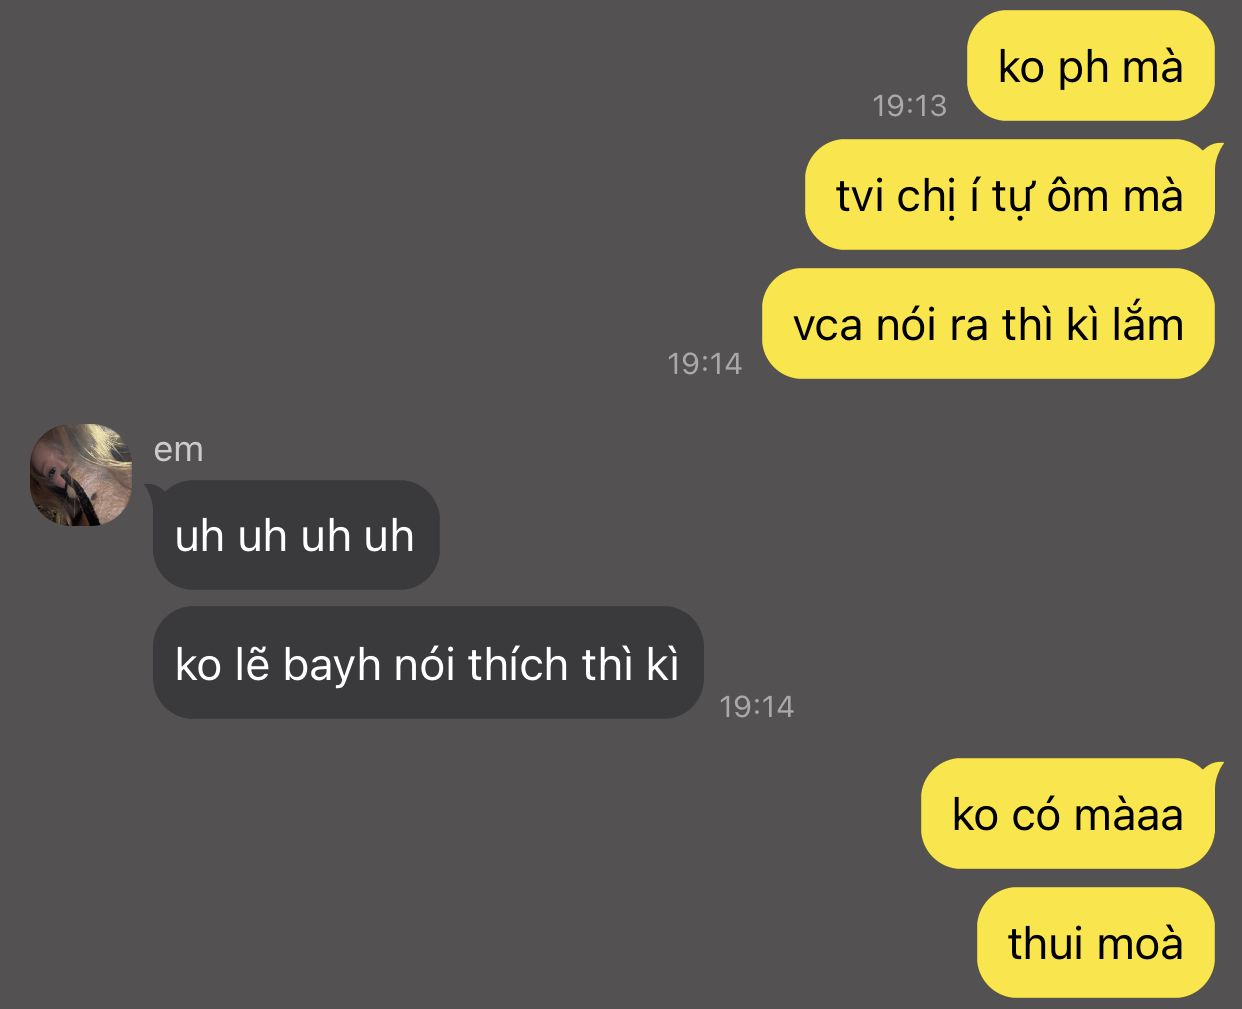Viewport: 1242px width, 1009px height.
Task: Select the "tvi chị í tự ôm mà" message
Action: click(x=1010, y=194)
